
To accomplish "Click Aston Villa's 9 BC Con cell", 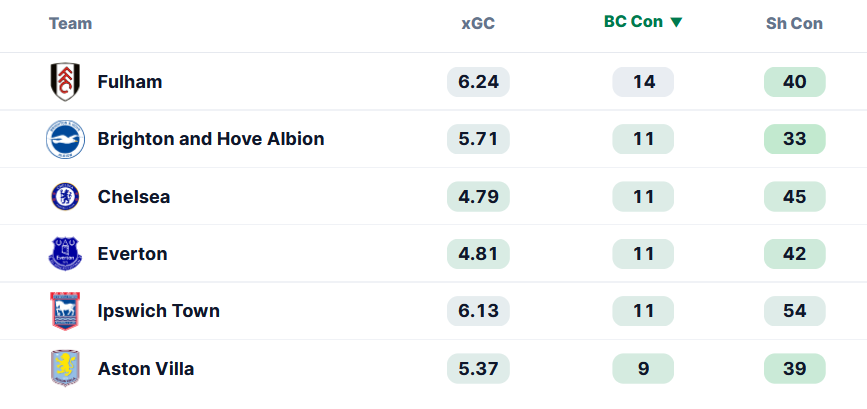I will (643, 369).
